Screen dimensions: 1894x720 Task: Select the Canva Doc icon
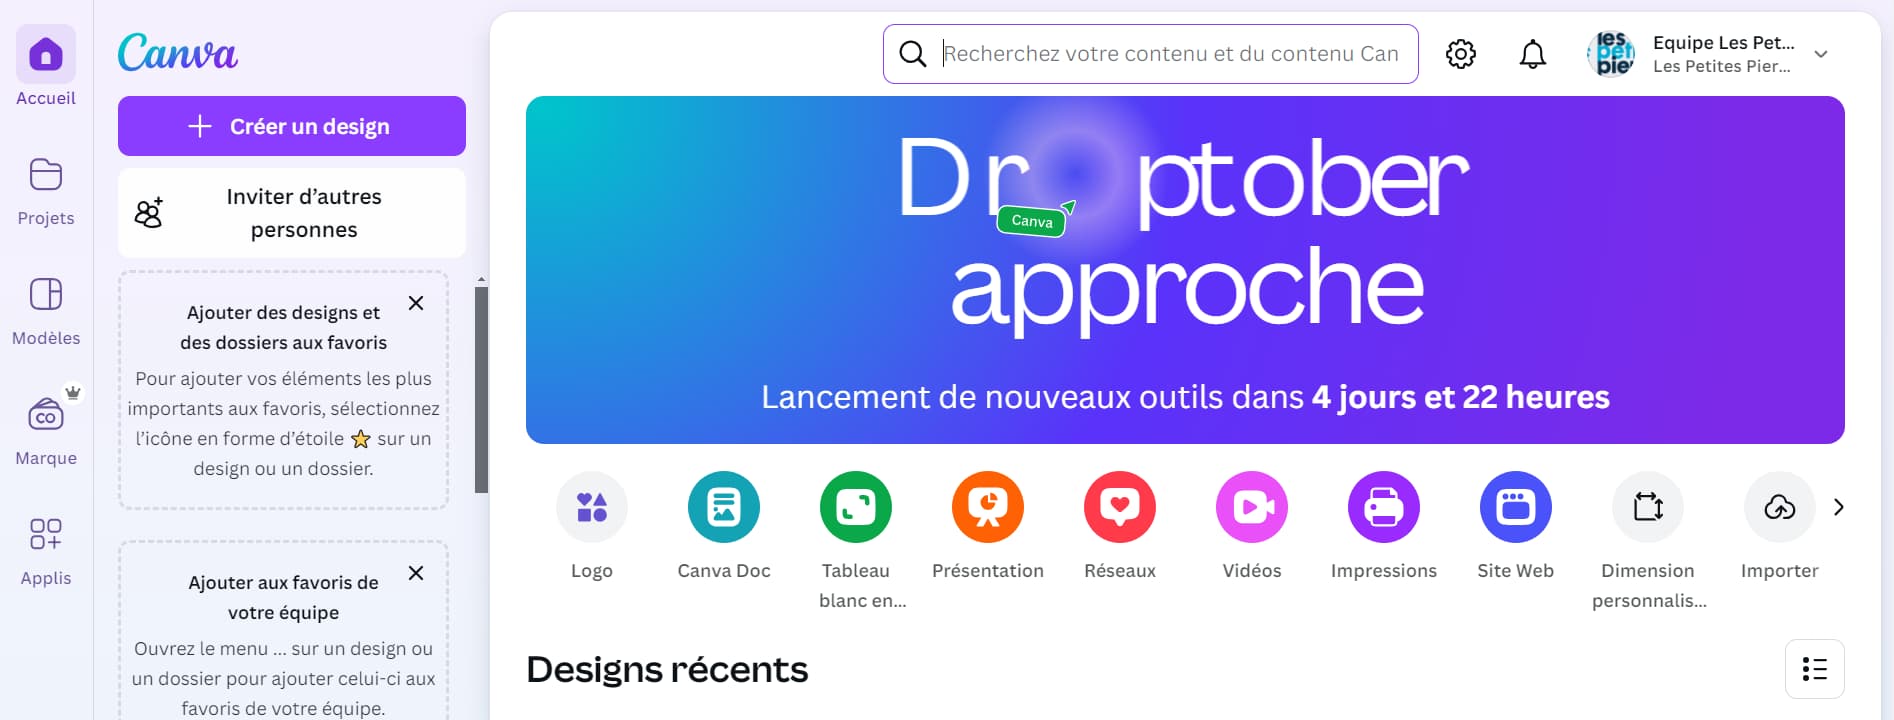tap(724, 507)
